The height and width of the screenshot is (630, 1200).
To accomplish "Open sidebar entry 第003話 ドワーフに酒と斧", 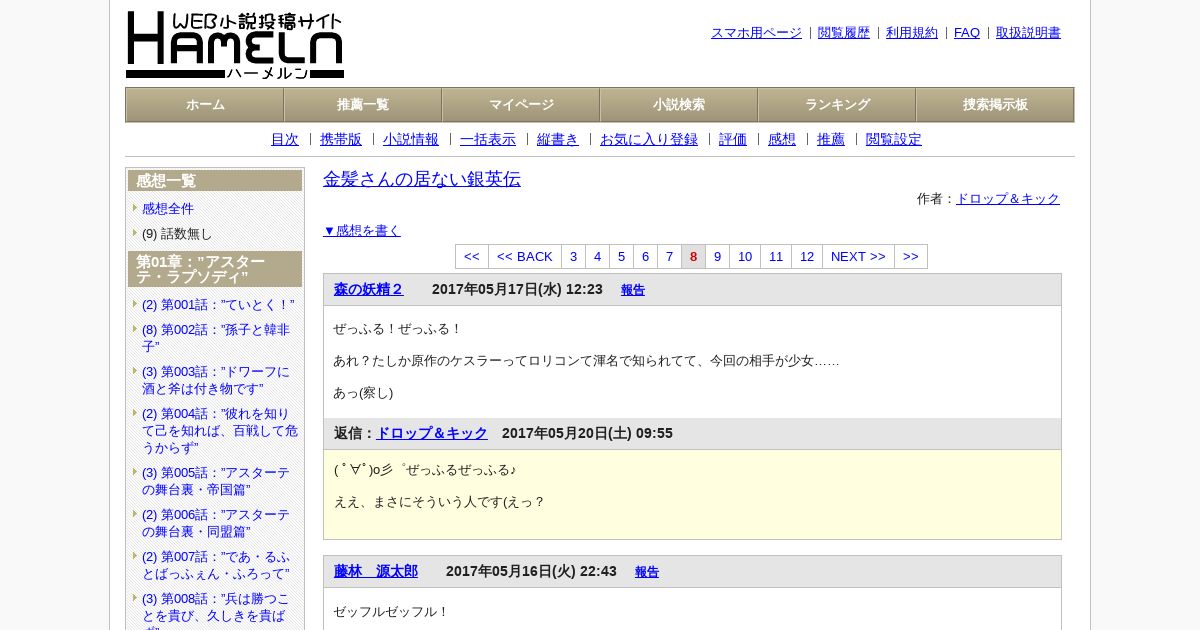I will coord(216,380).
